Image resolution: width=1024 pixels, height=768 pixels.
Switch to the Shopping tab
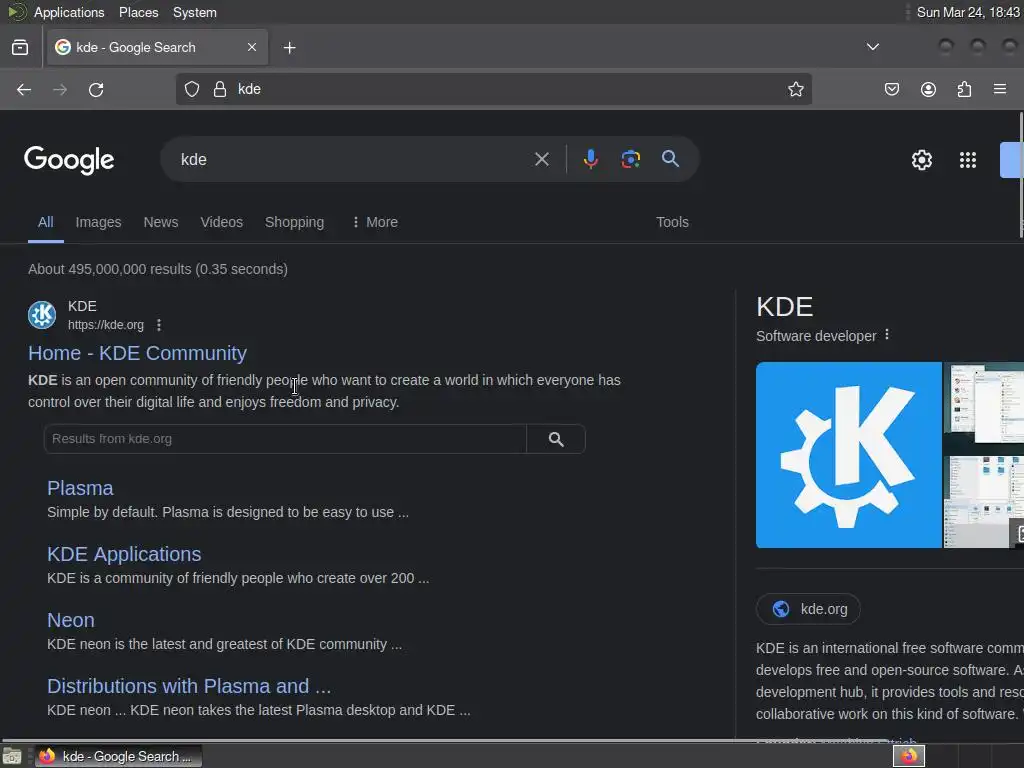pos(294,222)
